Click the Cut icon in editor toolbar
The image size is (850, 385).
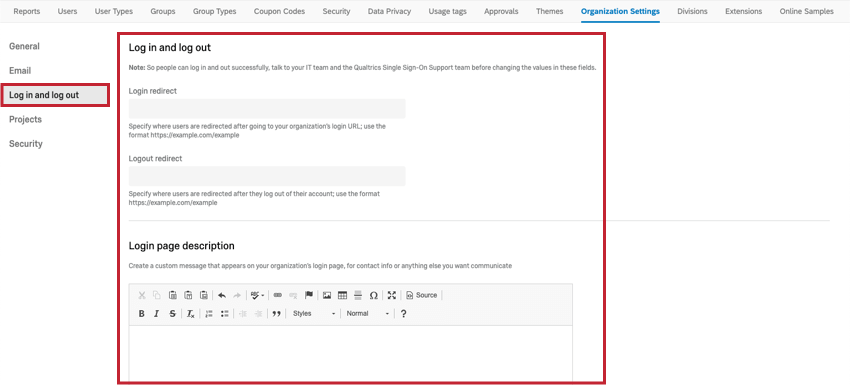(x=141, y=295)
